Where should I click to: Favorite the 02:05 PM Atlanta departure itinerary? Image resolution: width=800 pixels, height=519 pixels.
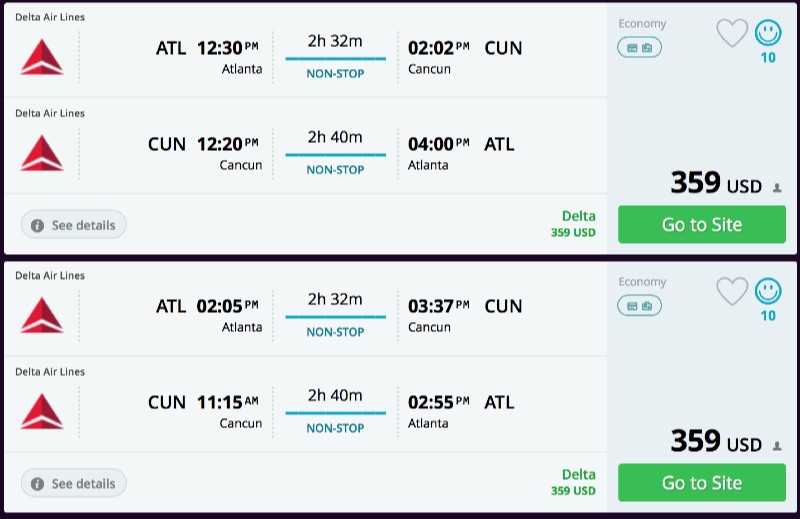tap(732, 292)
